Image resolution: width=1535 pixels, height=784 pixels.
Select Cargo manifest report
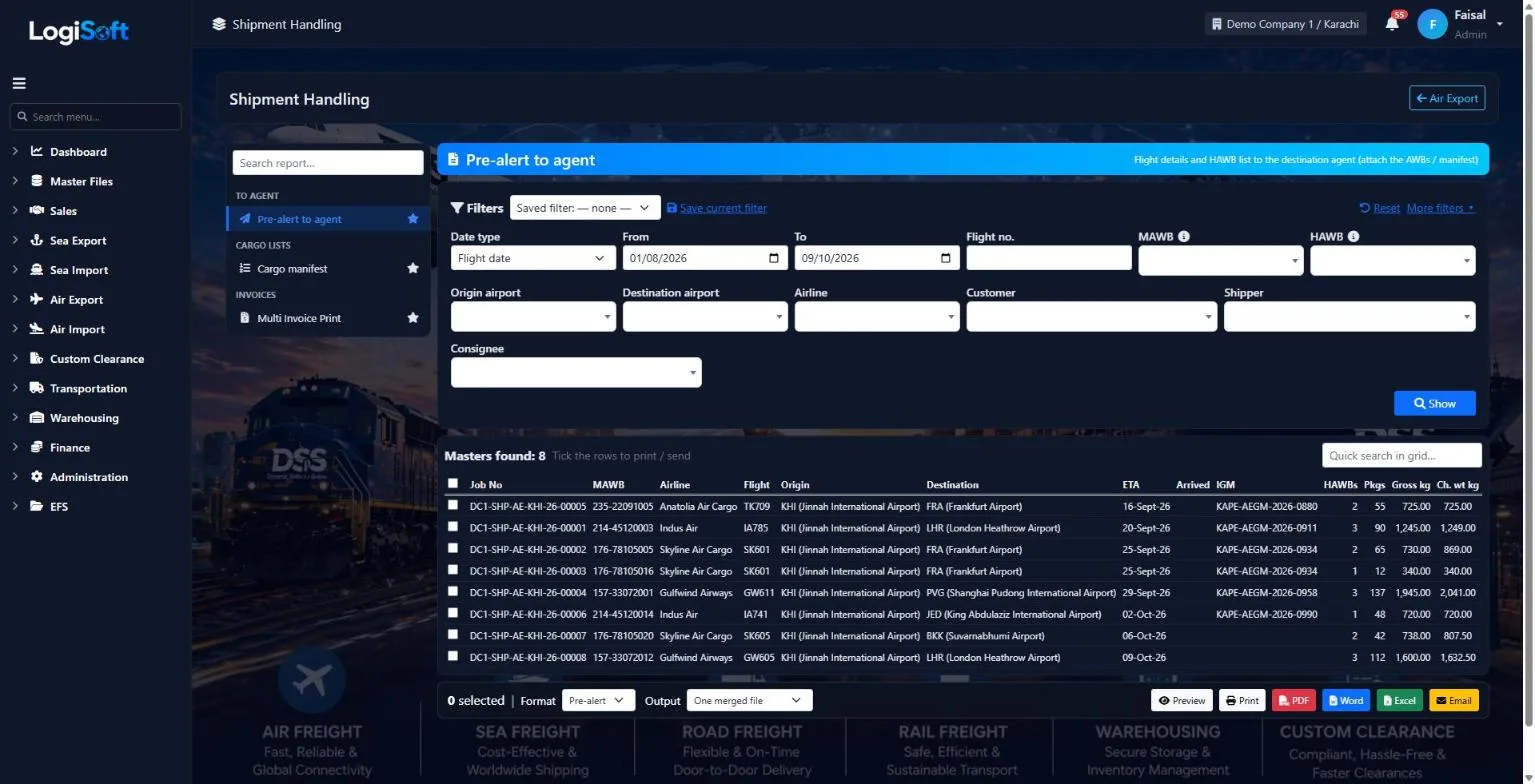(328, 268)
